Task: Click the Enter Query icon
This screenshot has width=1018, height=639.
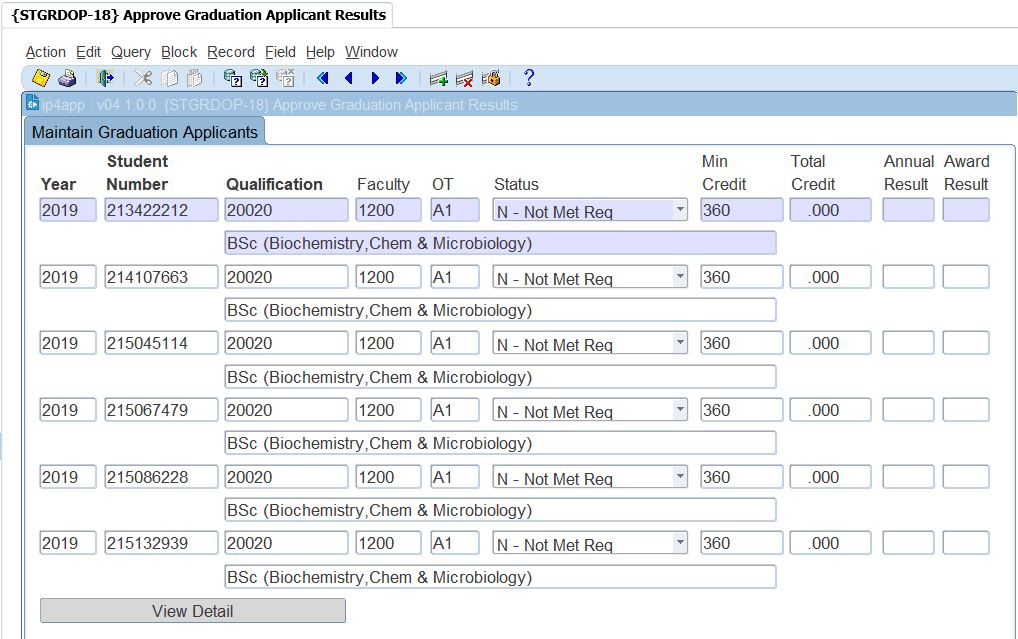Action: pos(233,78)
